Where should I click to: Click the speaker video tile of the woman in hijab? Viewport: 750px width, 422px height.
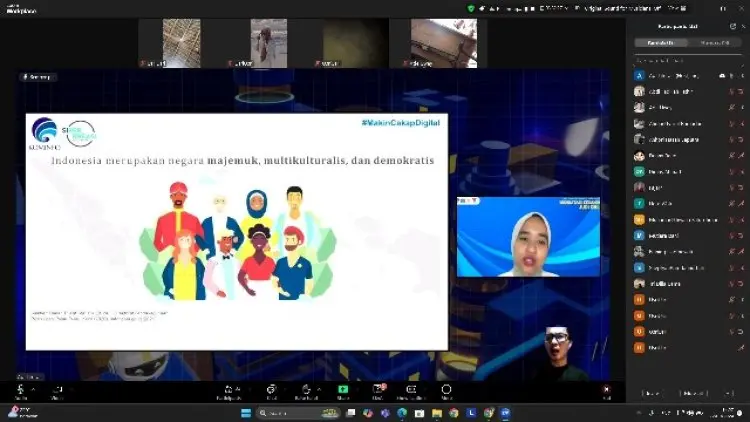(529, 237)
